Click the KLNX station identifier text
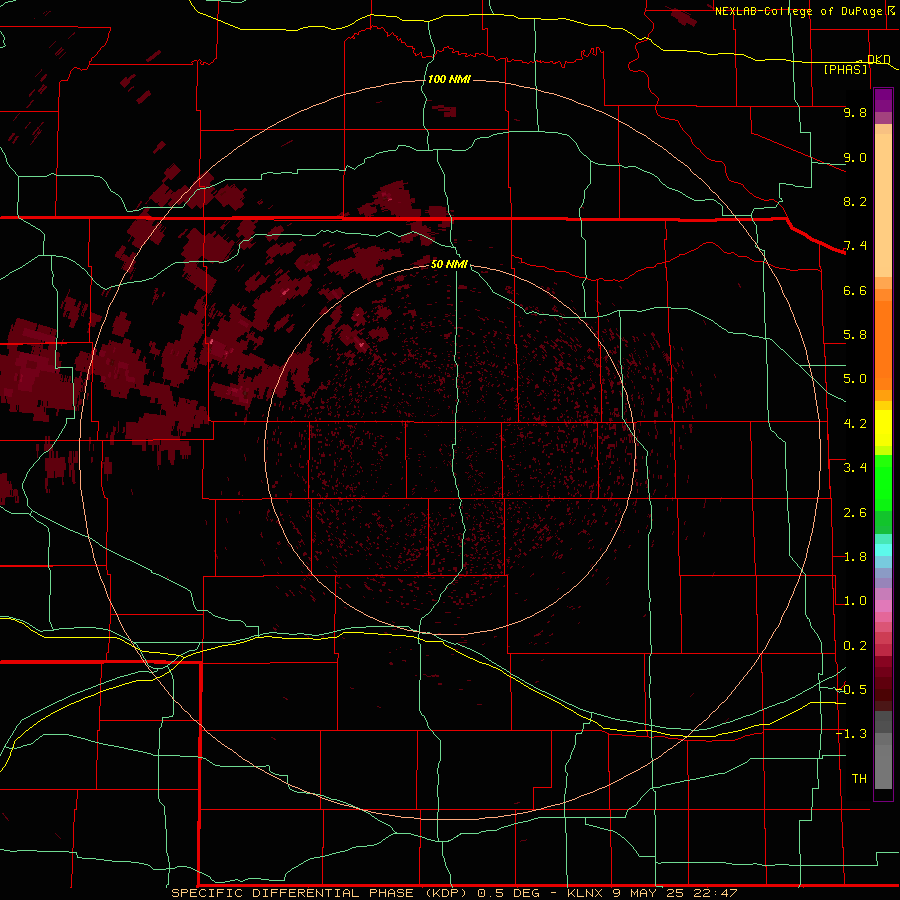 click(585, 893)
